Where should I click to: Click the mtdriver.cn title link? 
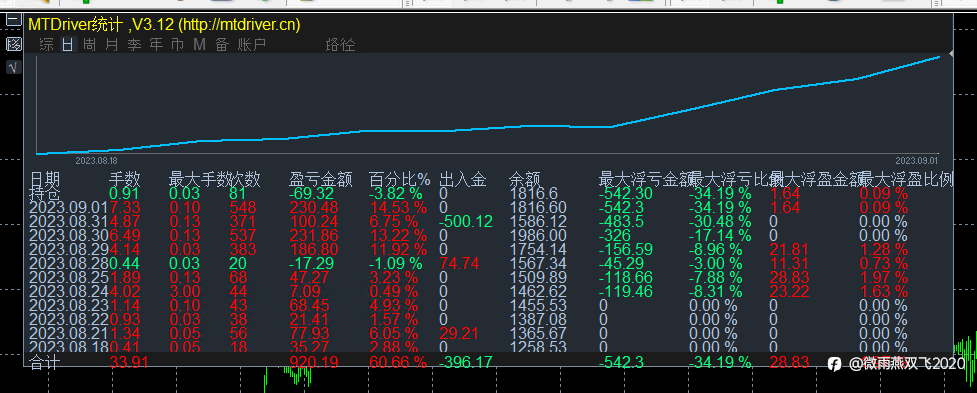click(239, 25)
